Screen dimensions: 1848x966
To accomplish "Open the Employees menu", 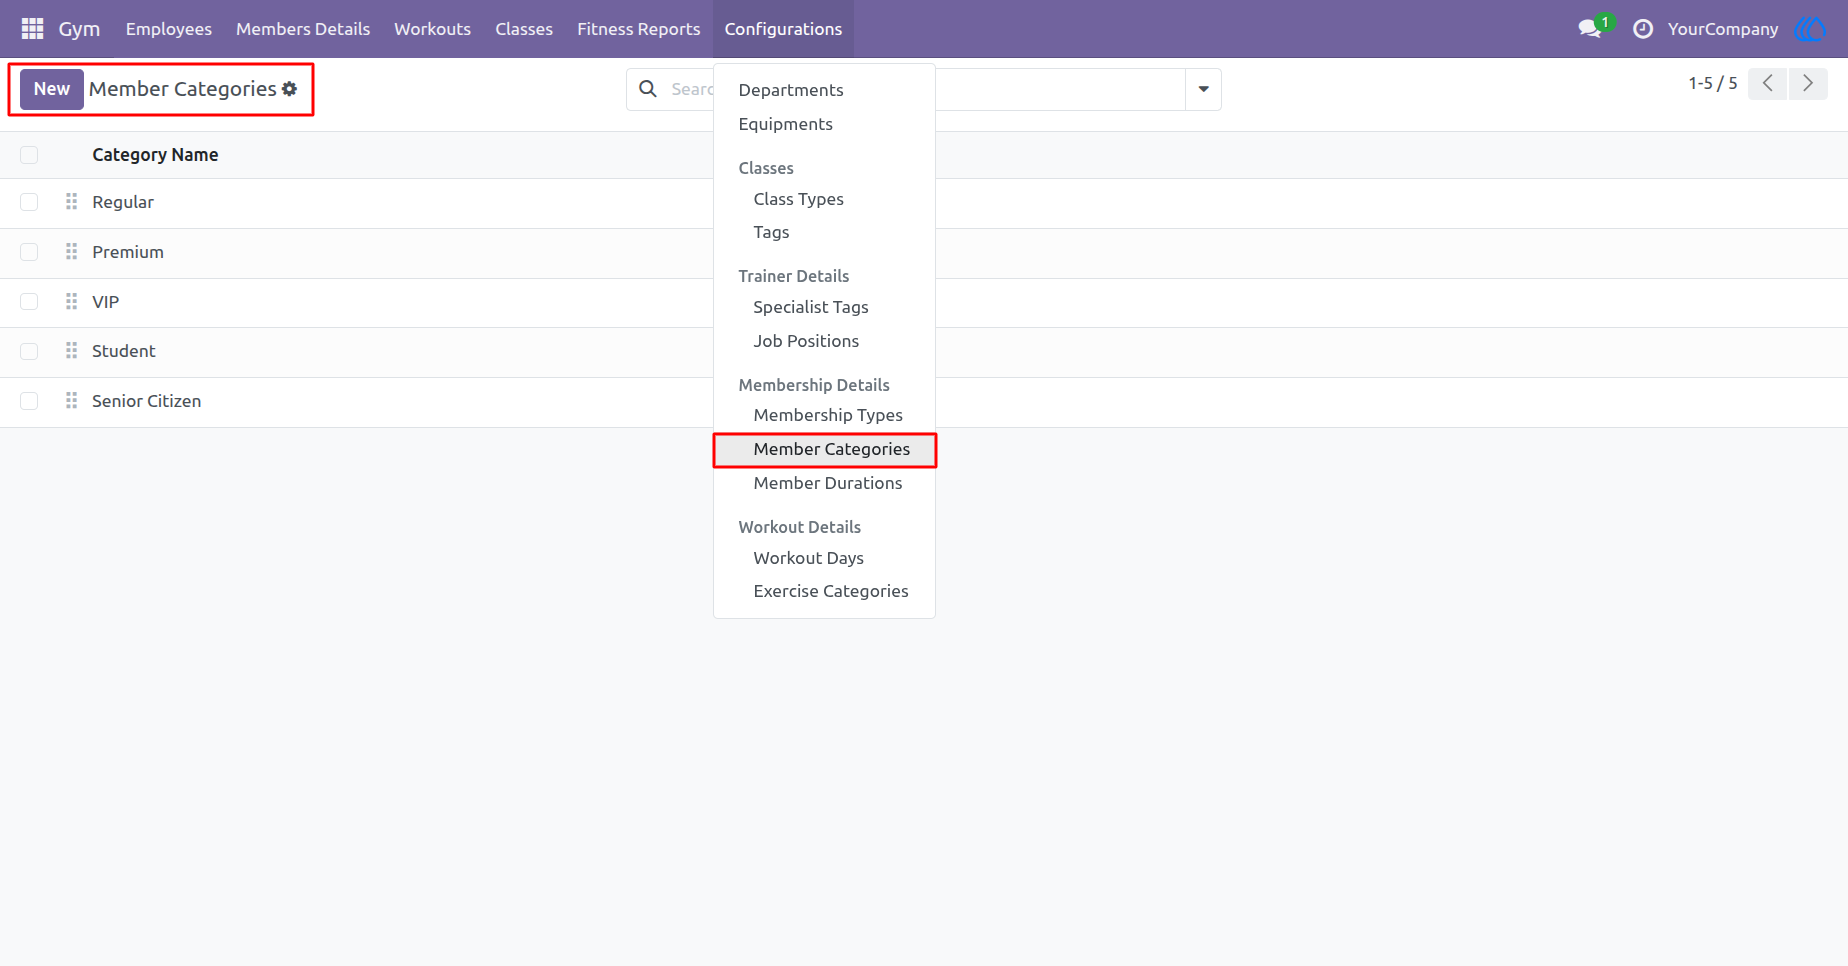I will [x=169, y=29].
